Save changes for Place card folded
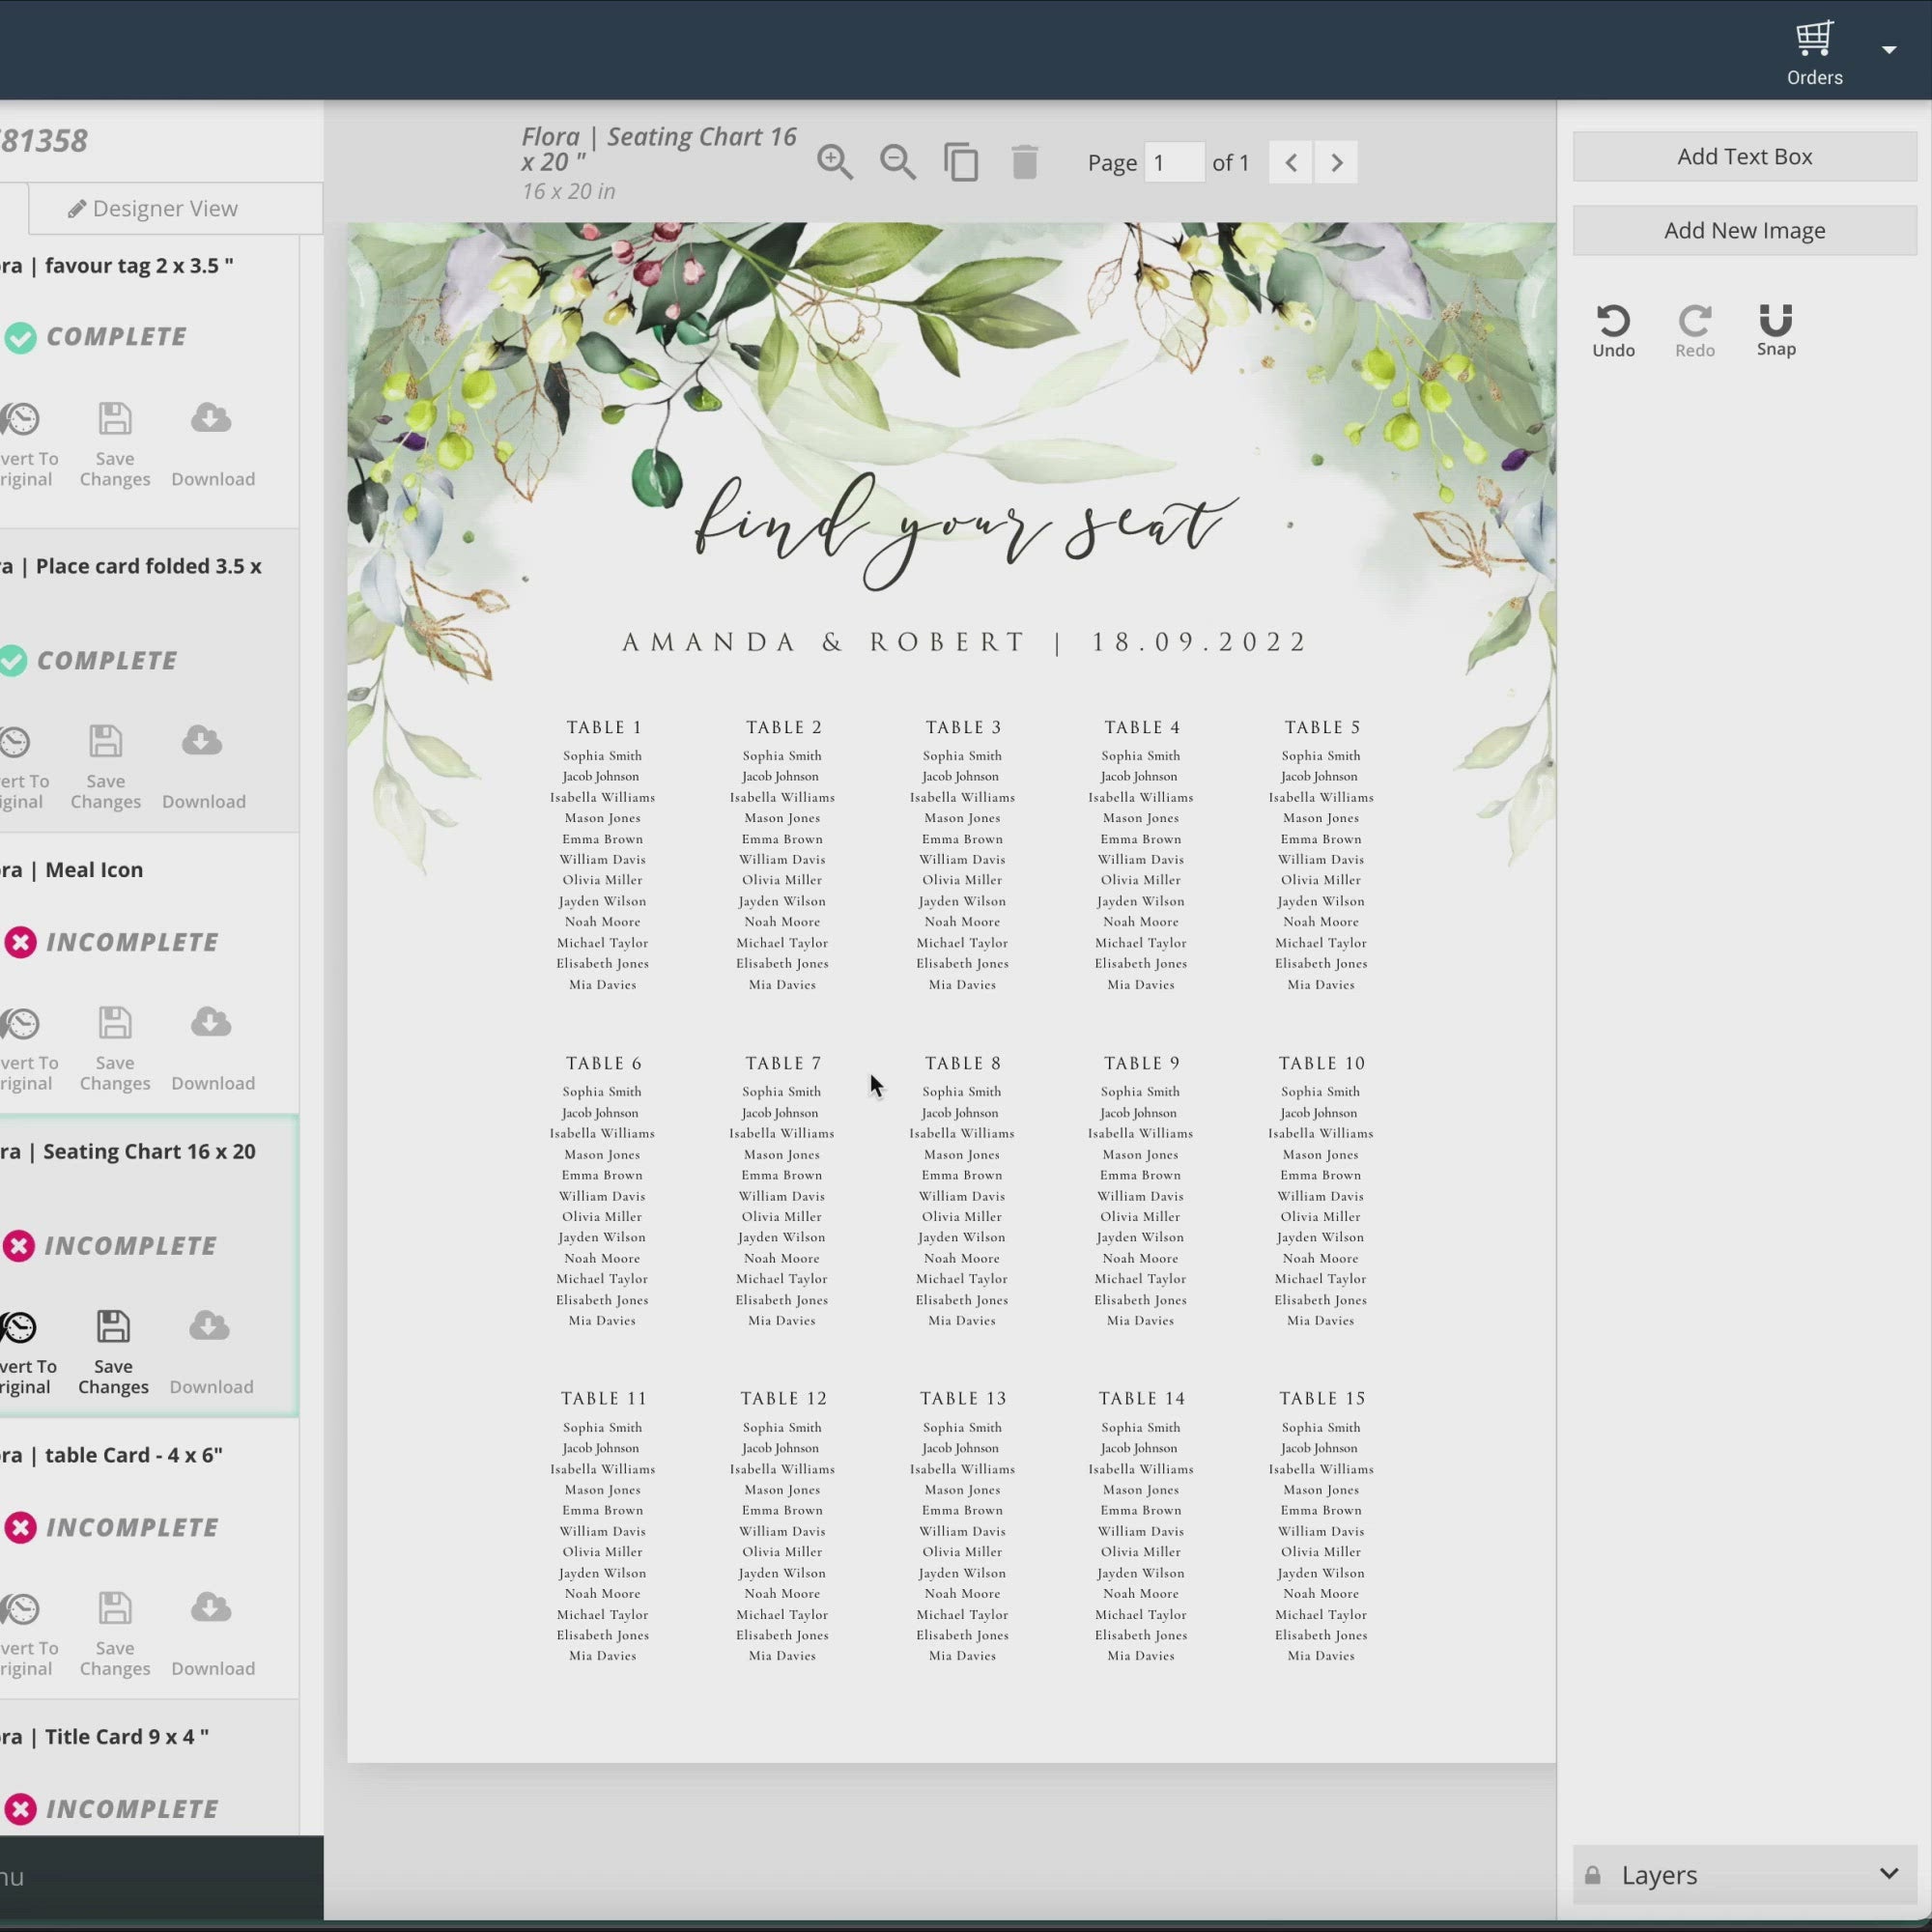This screenshot has height=1932, width=1932. [105, 767]
